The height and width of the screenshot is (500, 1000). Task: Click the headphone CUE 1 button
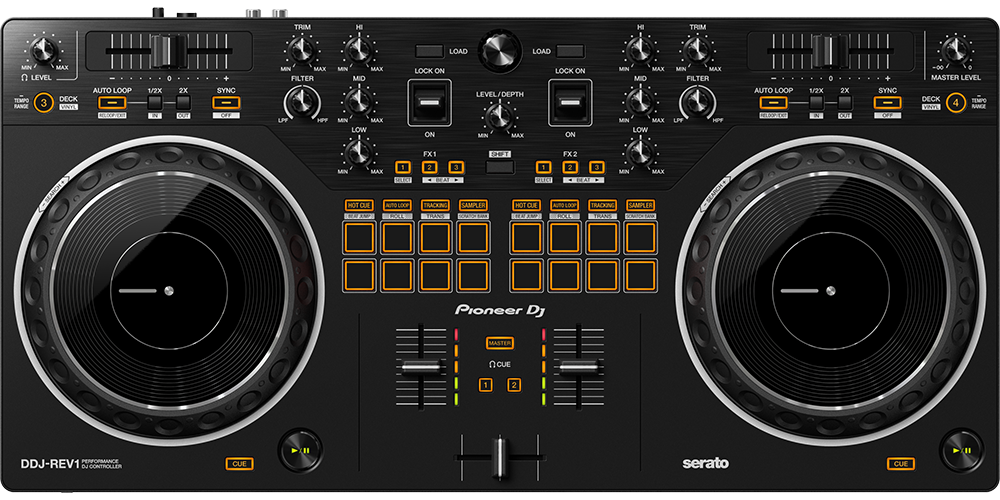pyautogui.click(x=485, y=385)
